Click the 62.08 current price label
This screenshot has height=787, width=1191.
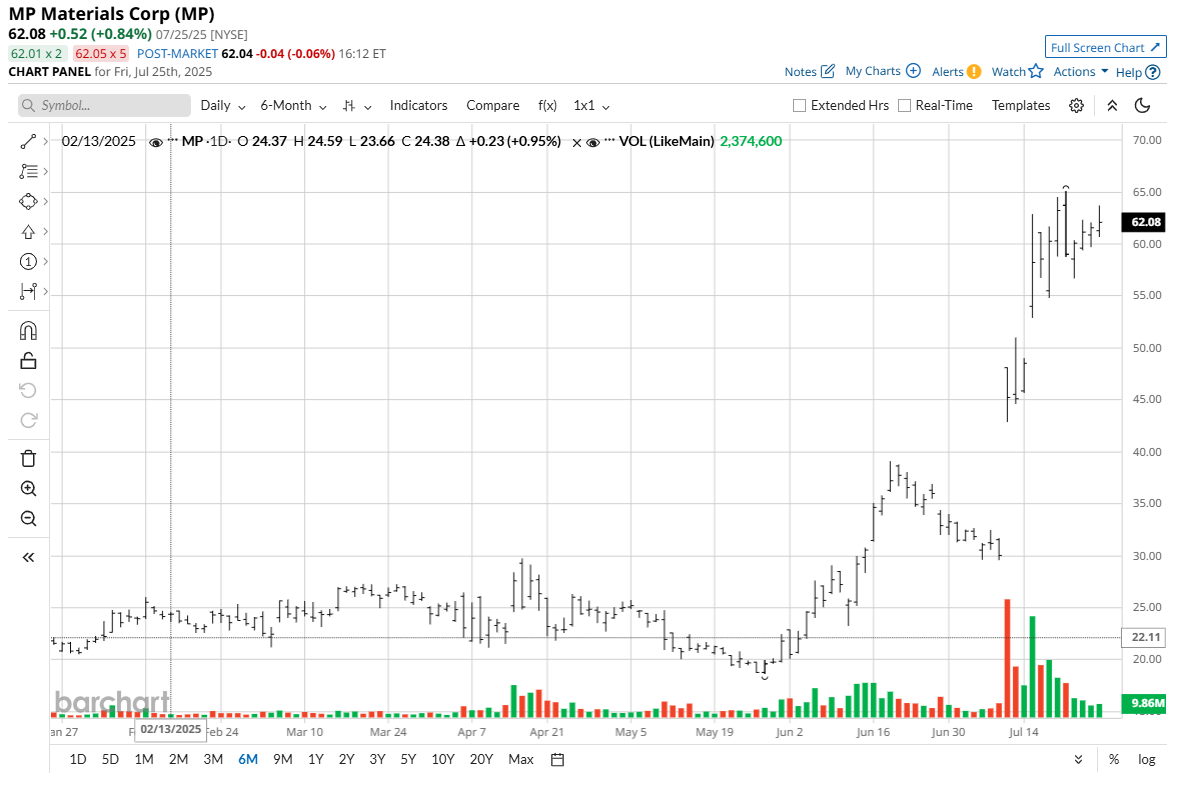coord(1145,222)
